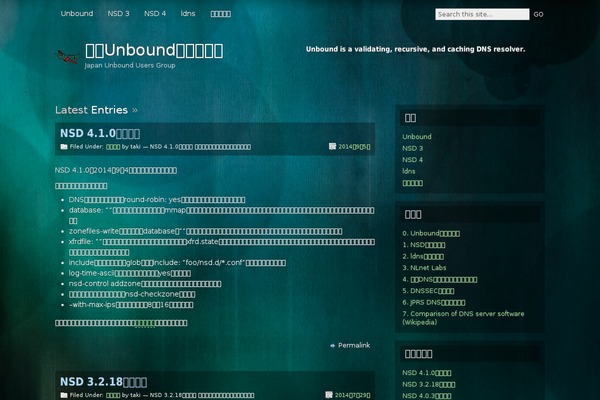Screen dimensions: 600x400
Task: Click the arrow icon beside Permalink
Action: pos(333,345)
